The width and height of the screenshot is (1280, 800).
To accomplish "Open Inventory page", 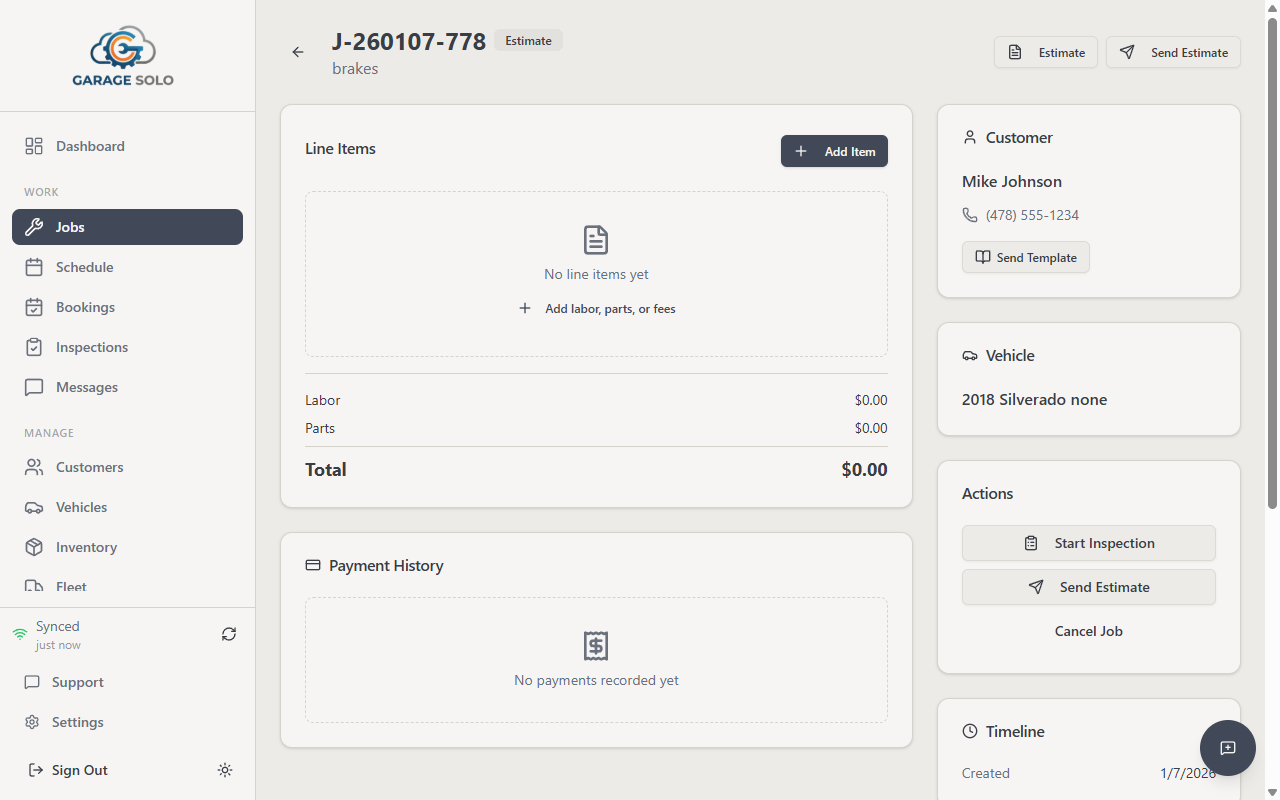I will click(127, 547).
